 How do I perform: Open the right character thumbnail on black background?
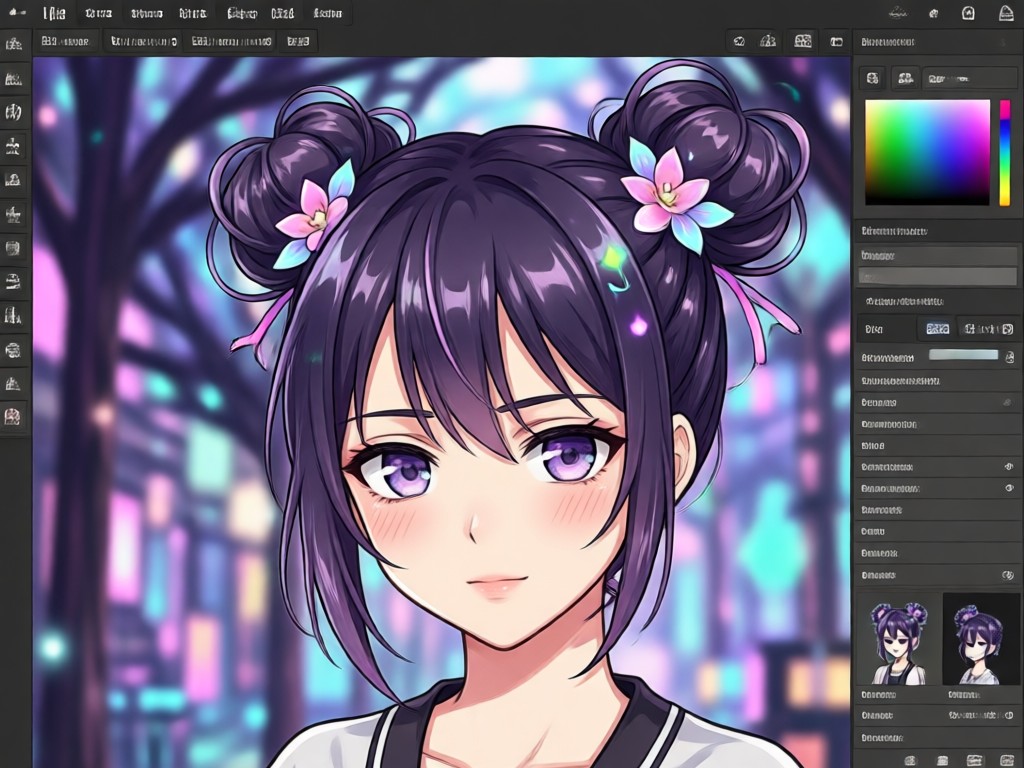click(x=981, y=639)
